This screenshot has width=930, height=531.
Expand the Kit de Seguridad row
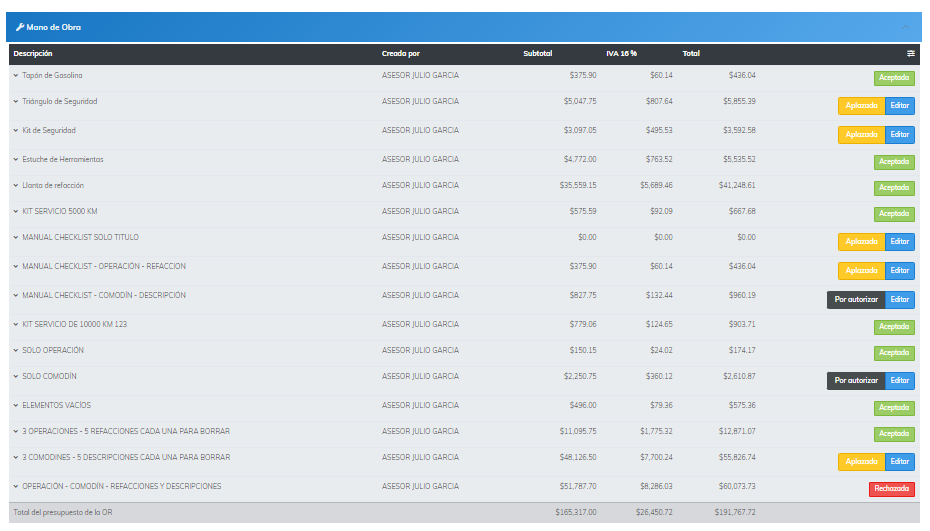pos(16,131)
